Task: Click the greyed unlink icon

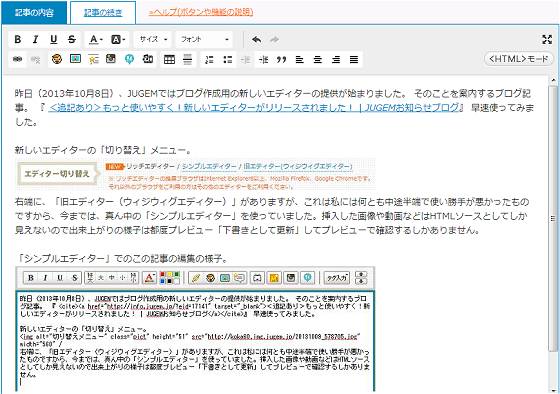Action: [35, 59]
